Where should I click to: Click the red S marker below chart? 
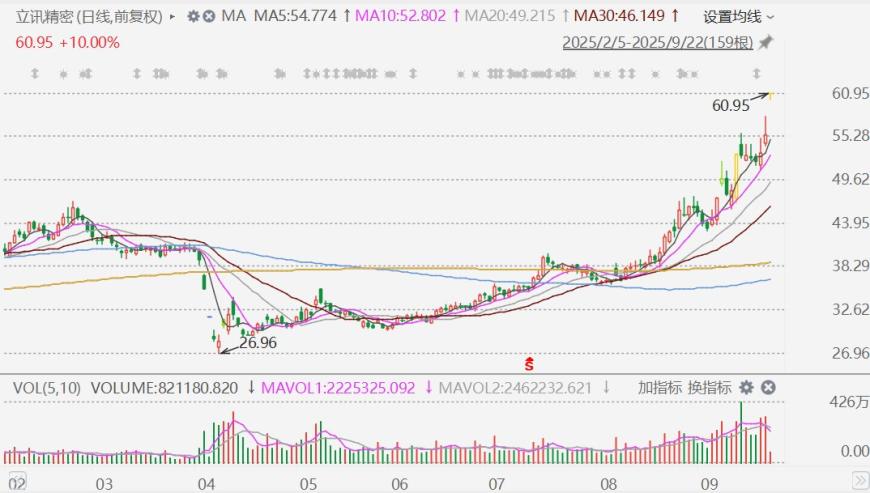[529, 364]
